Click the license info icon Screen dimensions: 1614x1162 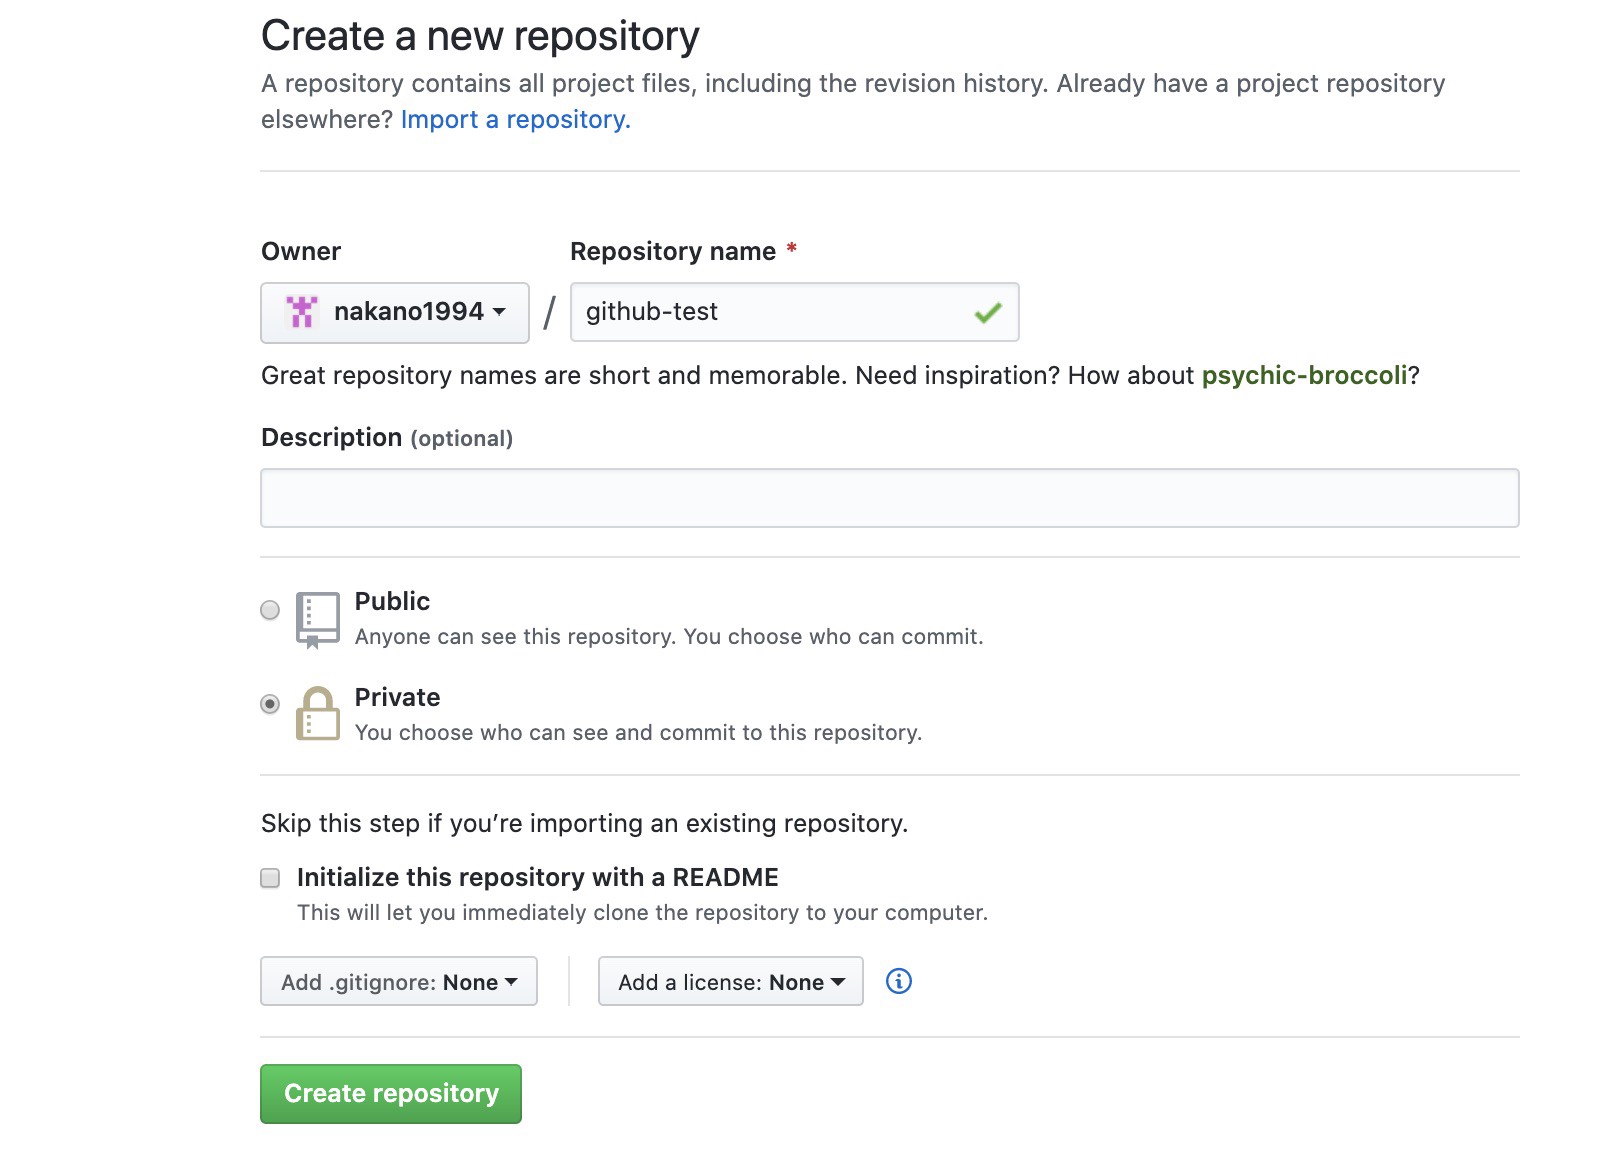898,981
